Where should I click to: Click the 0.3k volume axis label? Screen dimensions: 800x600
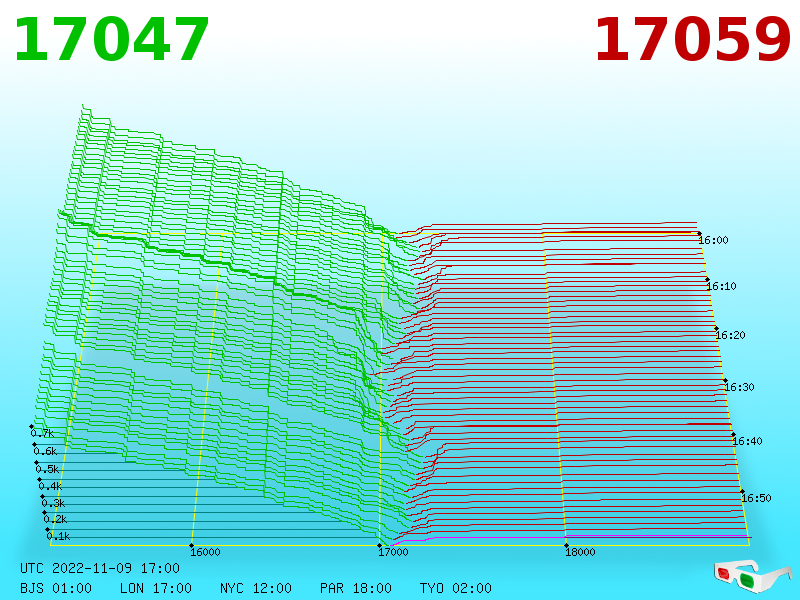pyautogui.click(x=54, y=504)
